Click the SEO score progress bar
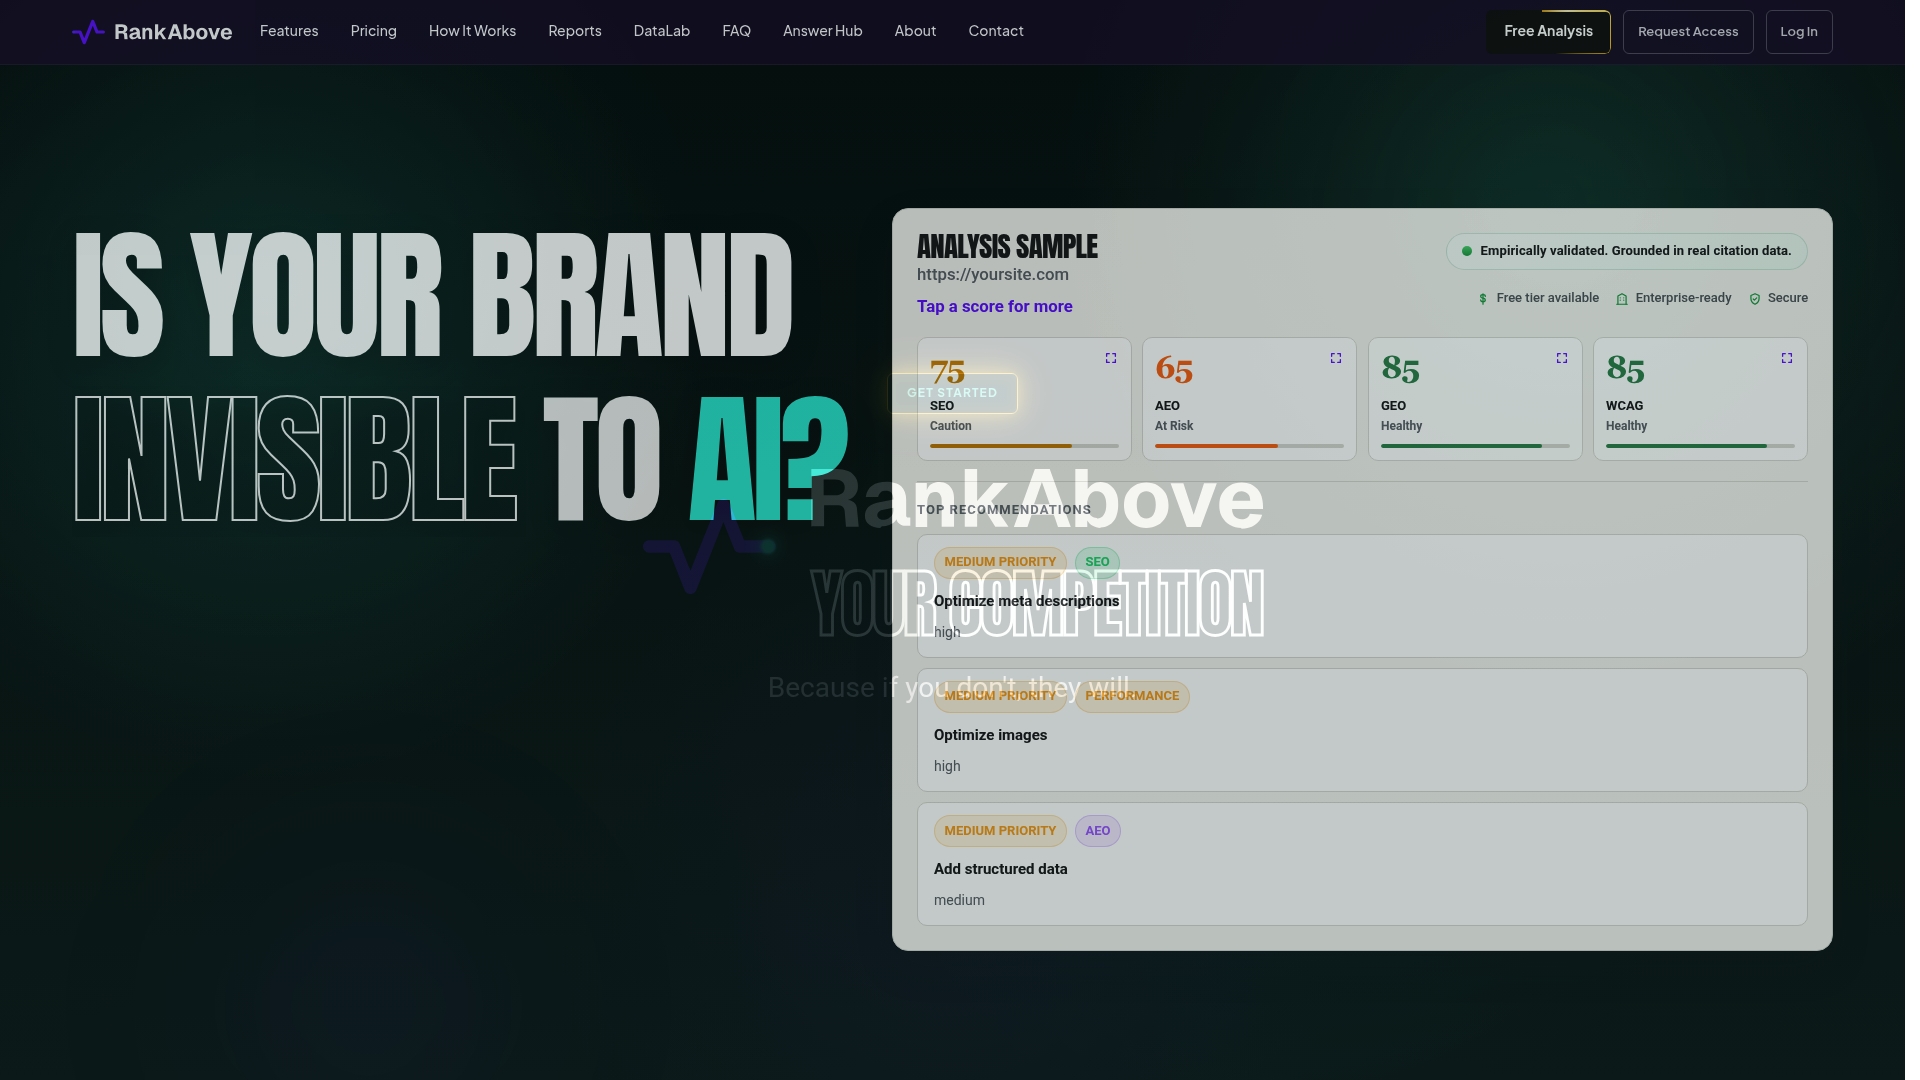 [1024, 446]
